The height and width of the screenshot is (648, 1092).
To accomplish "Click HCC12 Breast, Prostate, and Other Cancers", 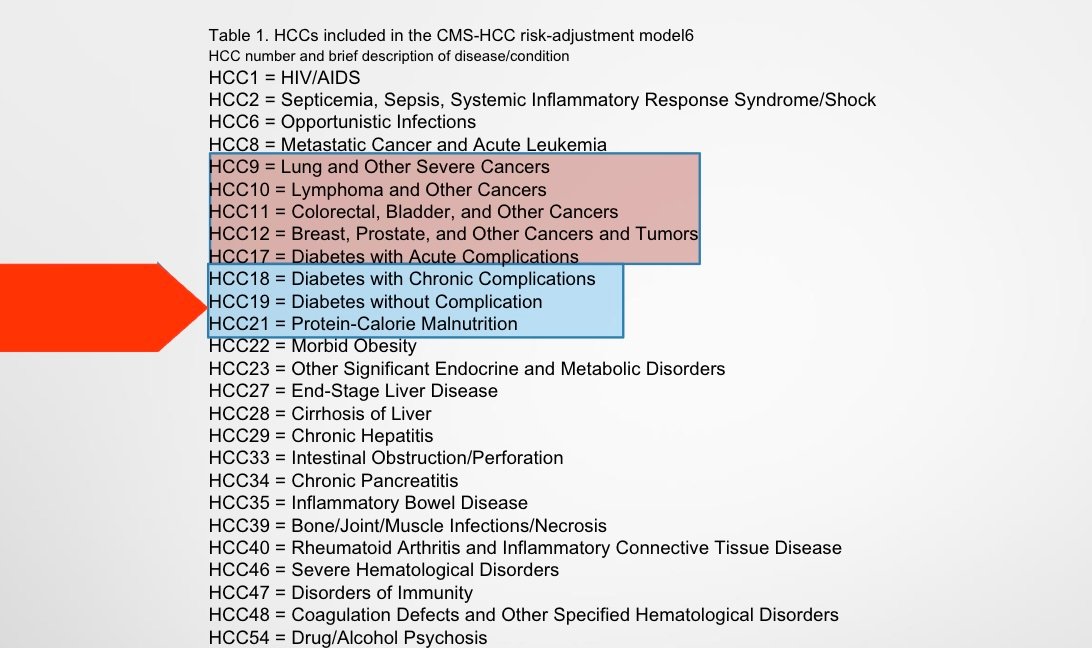I will [x=453, y=234].
